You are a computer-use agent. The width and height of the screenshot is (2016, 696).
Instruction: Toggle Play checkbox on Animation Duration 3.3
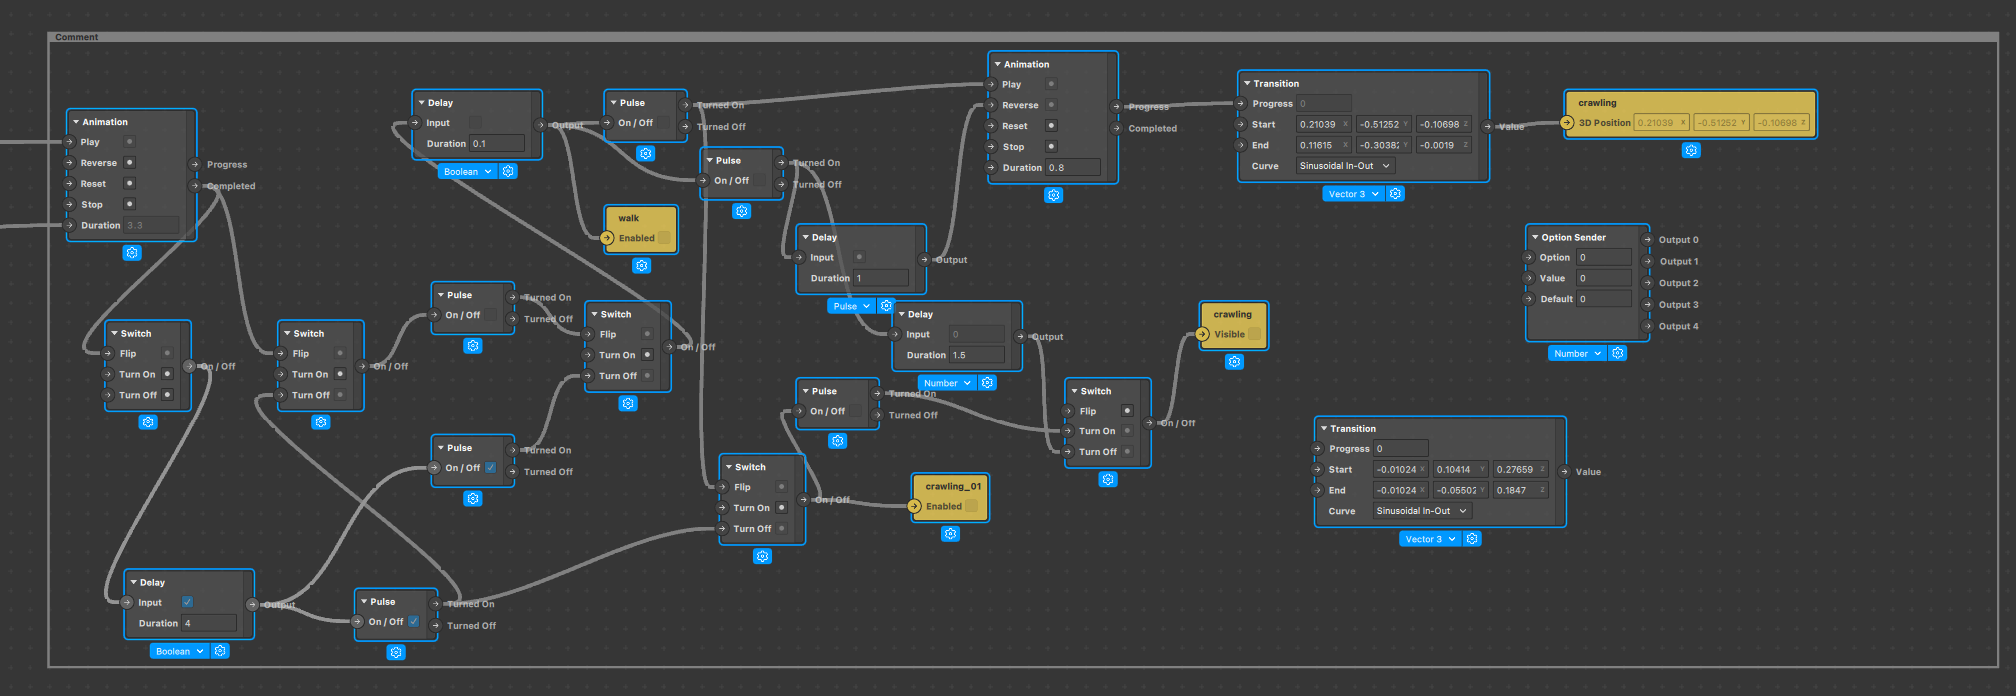129,142
